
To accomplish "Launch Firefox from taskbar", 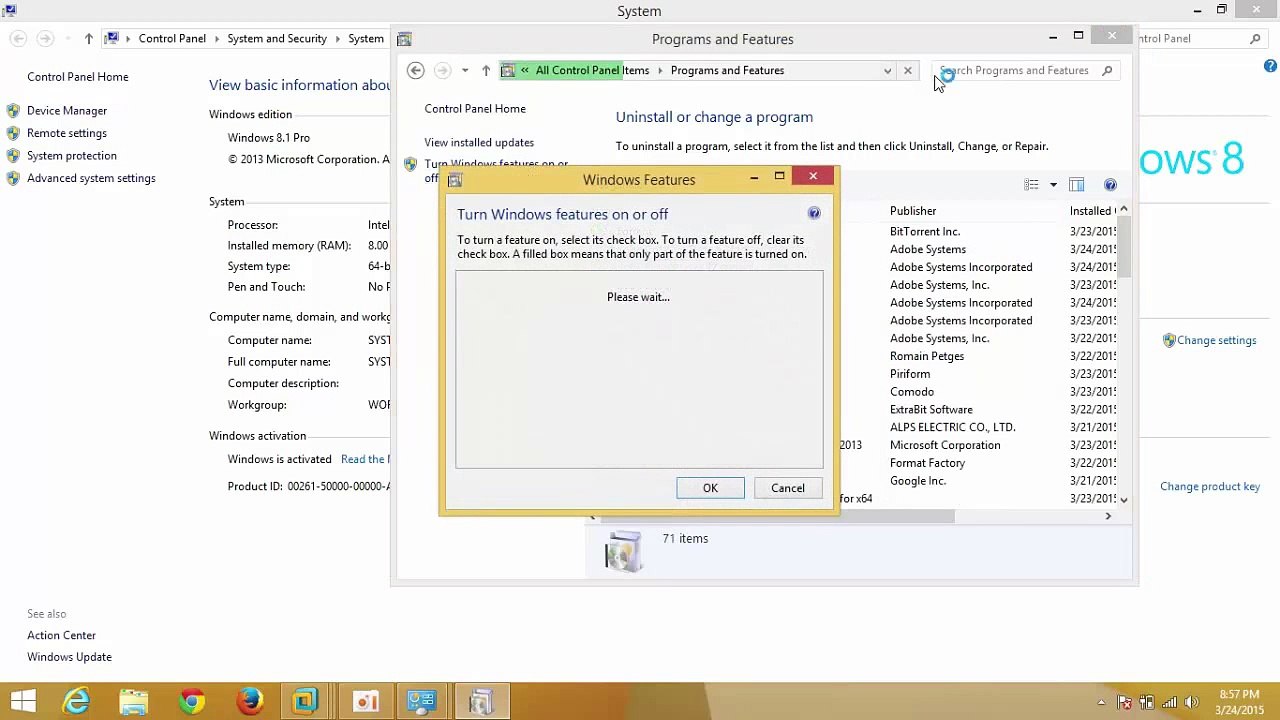I will tap(249, 701).
